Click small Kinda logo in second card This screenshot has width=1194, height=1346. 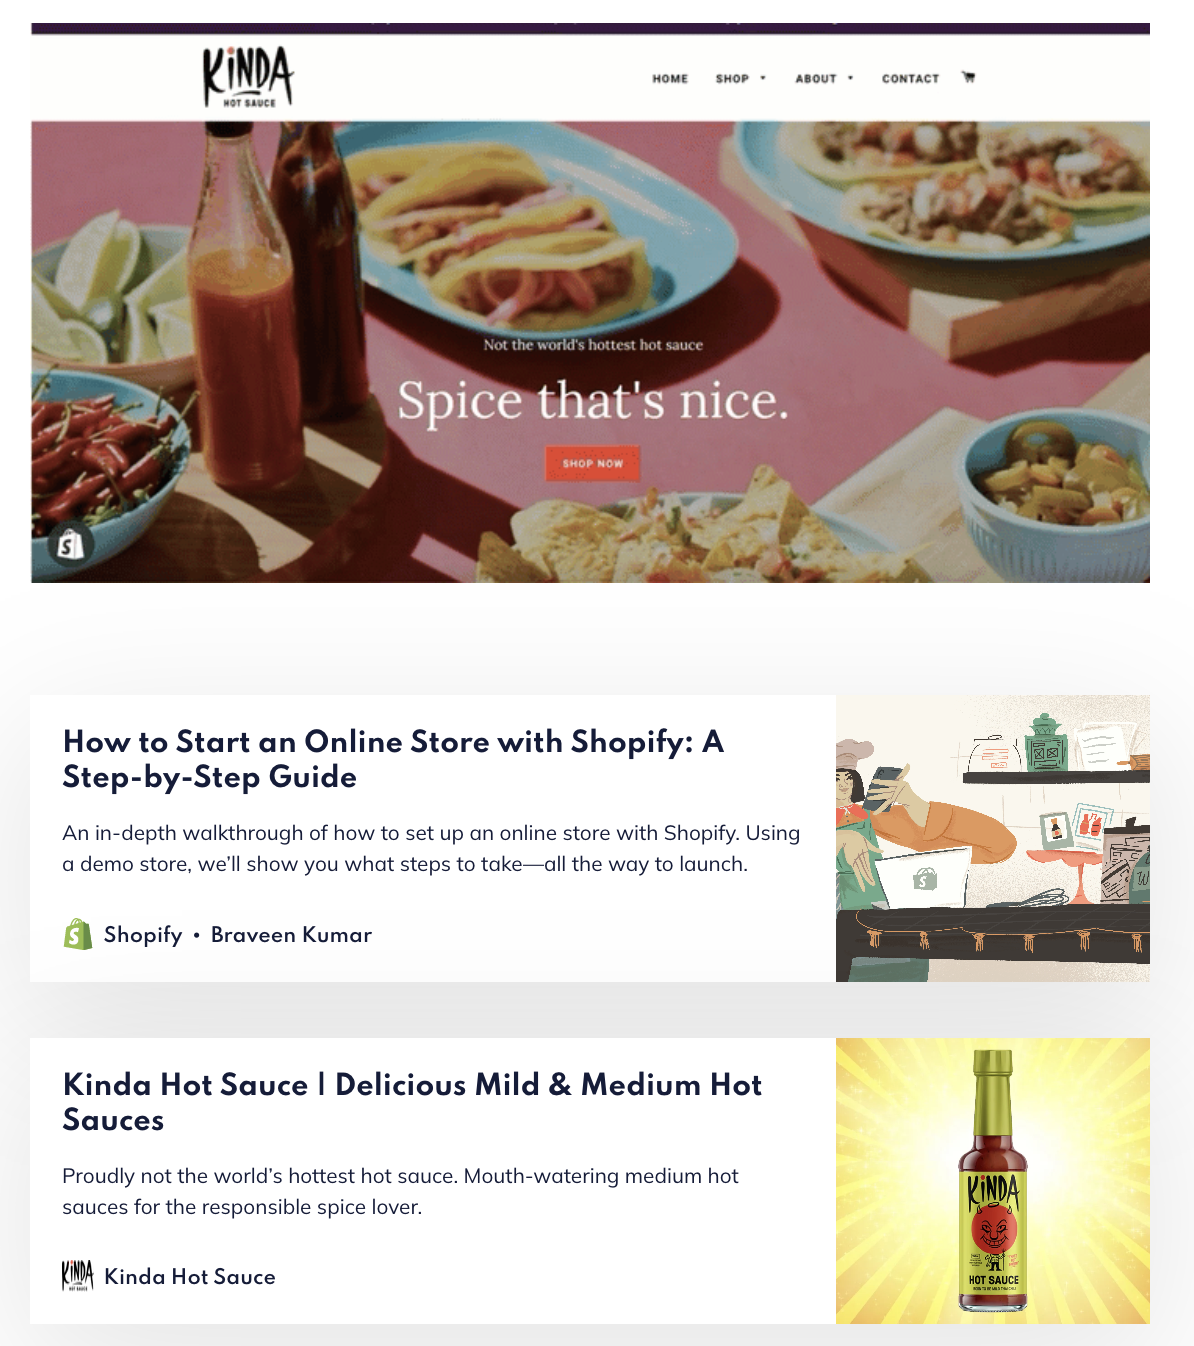(77, 1276)
